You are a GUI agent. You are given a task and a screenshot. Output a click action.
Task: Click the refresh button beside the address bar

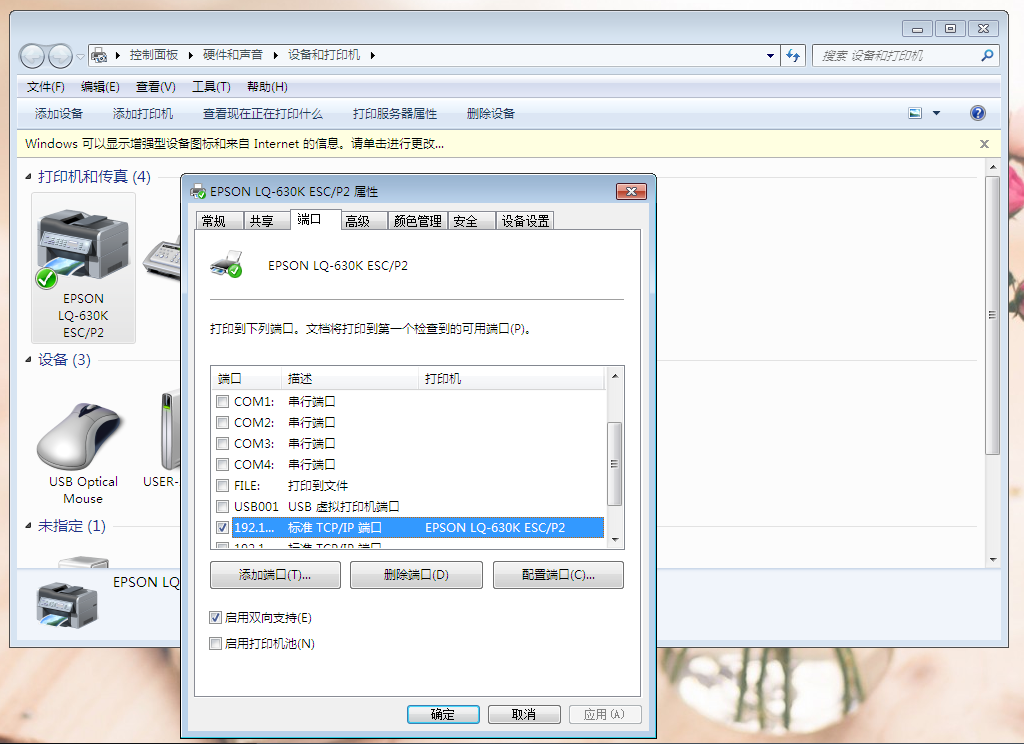click(793, 56)
